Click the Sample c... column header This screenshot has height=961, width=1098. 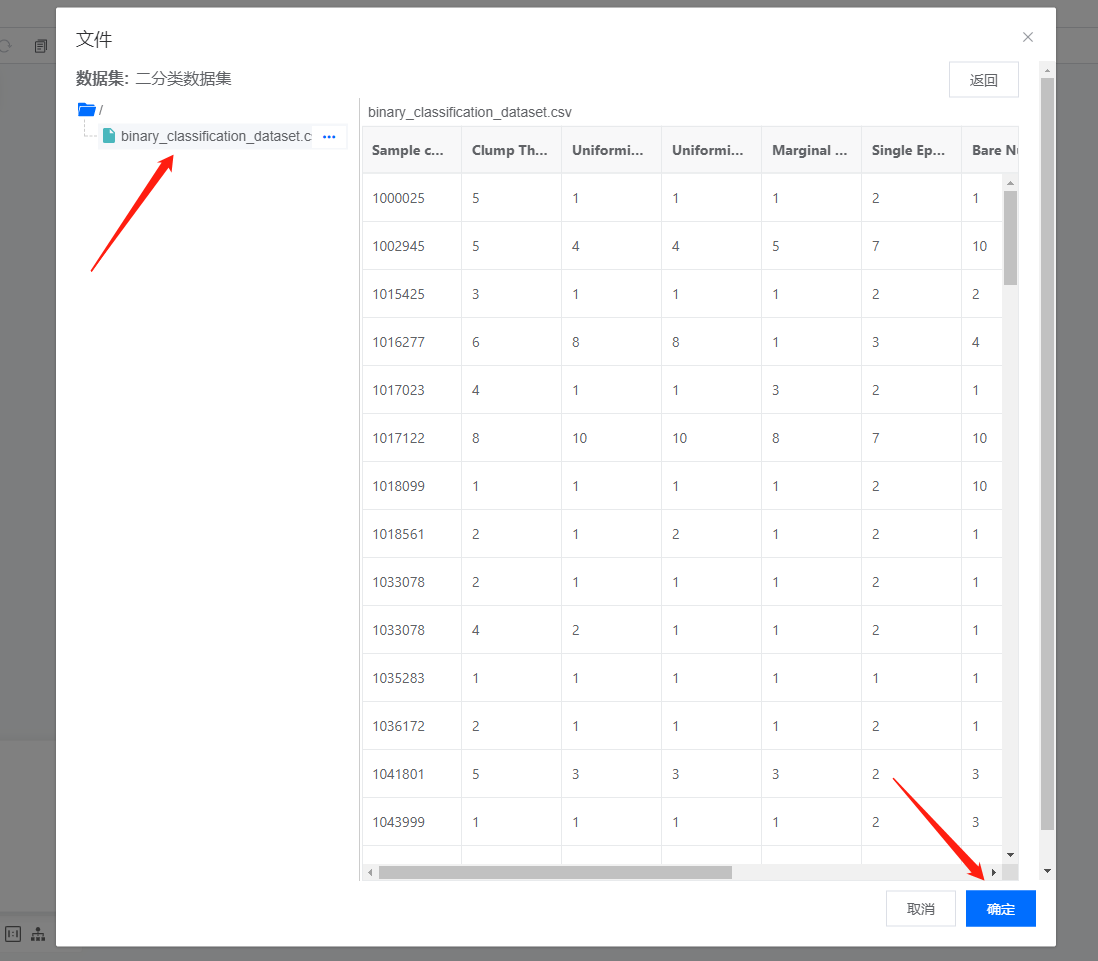[412, 150]
